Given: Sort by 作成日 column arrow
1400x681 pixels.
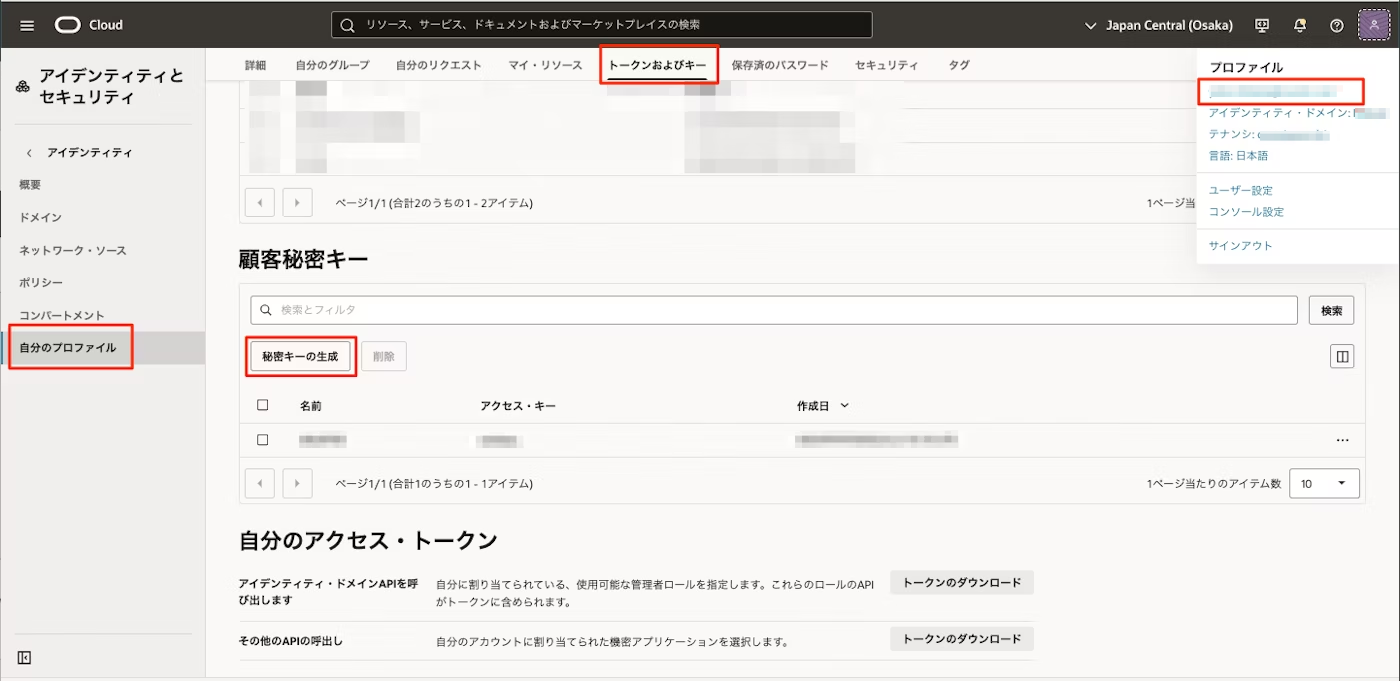Looking at the screenshot, I should [x=845, y=406].
